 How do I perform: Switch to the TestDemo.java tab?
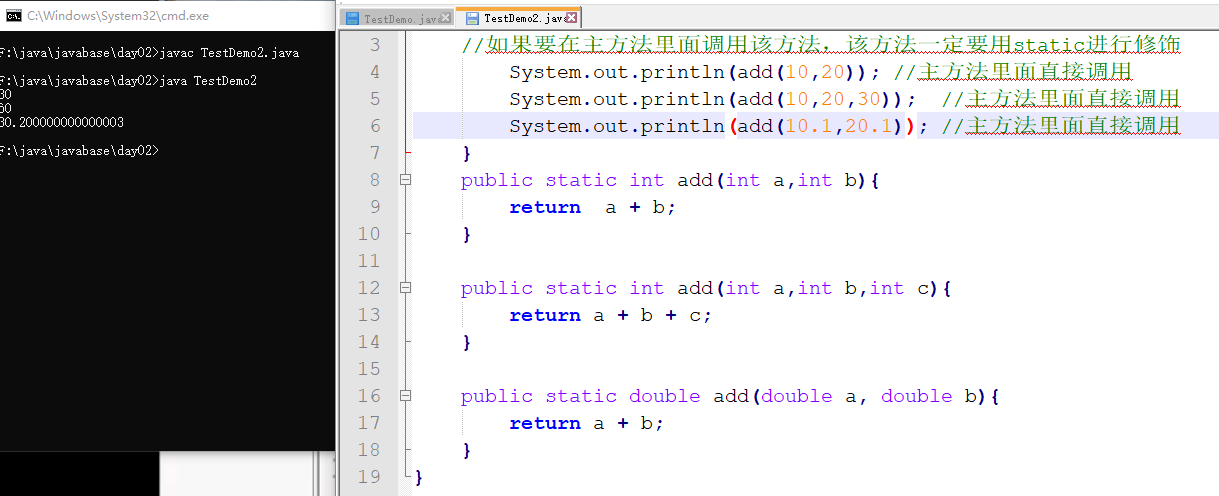(x=397, y=18)
